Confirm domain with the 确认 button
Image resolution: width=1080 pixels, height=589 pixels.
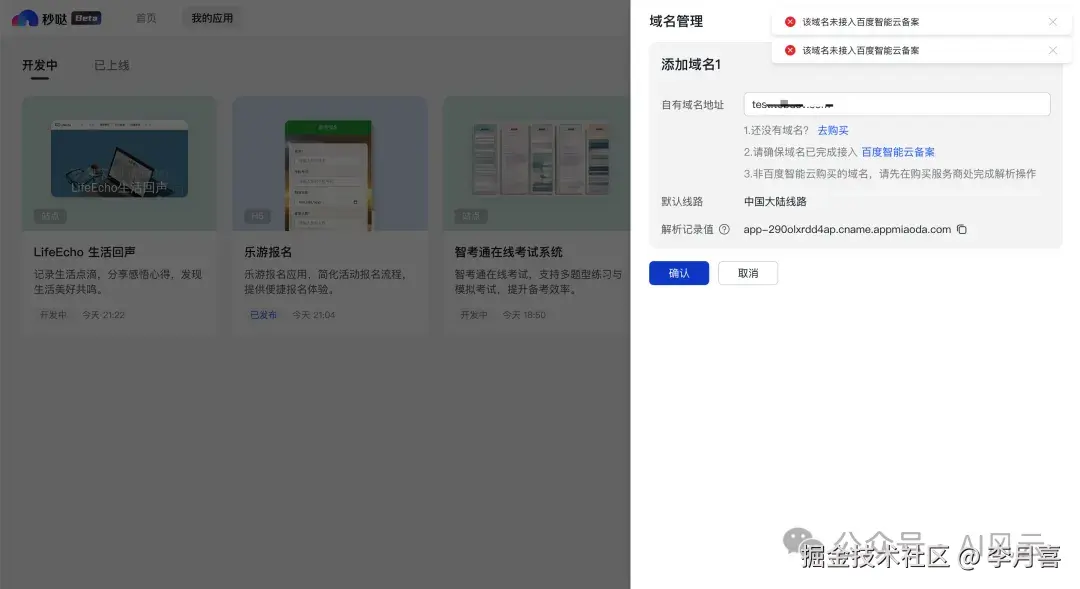tap(679, 272)
